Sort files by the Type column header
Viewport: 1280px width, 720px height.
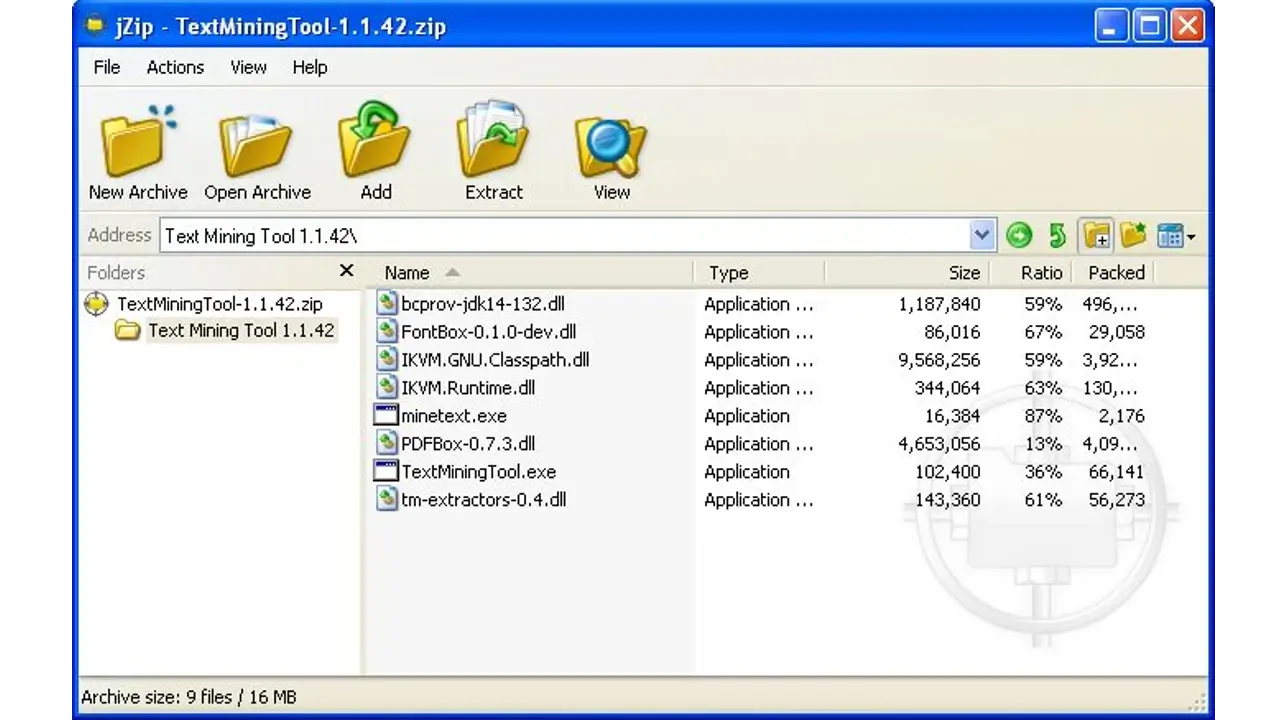759,272
